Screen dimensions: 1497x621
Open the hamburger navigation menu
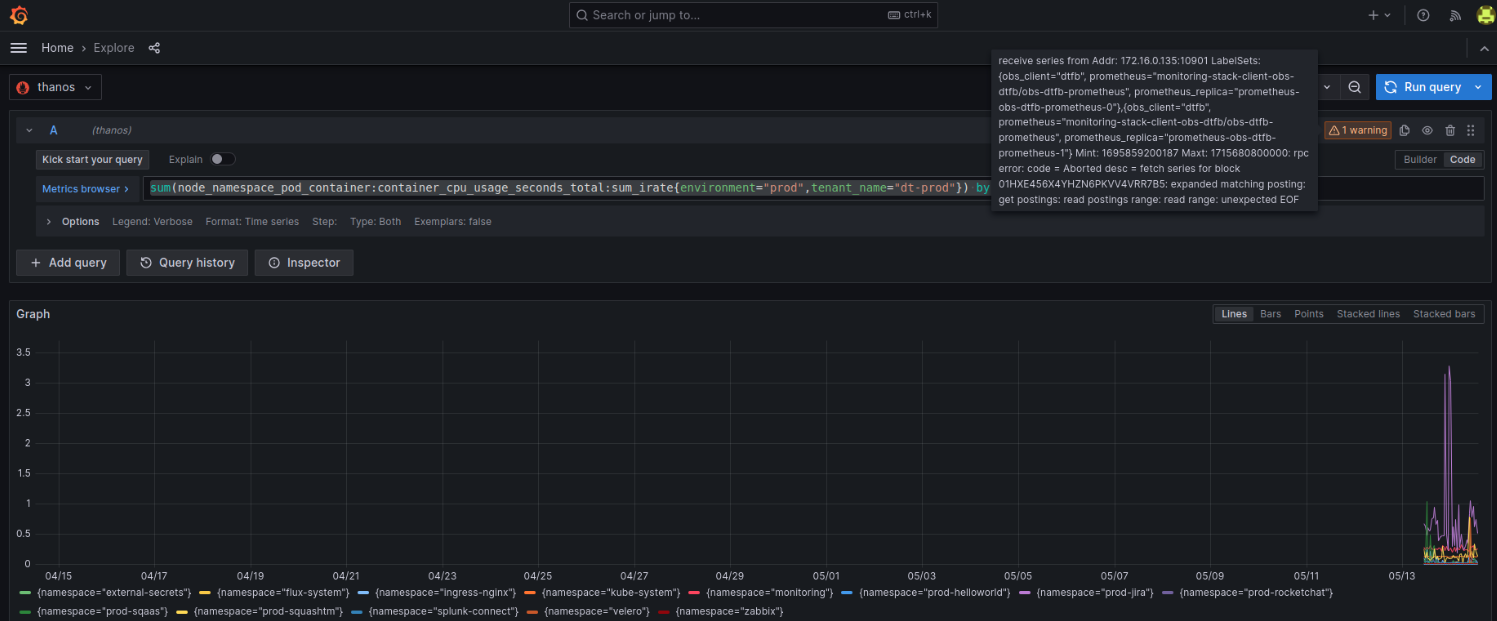(x=18, y=48)
